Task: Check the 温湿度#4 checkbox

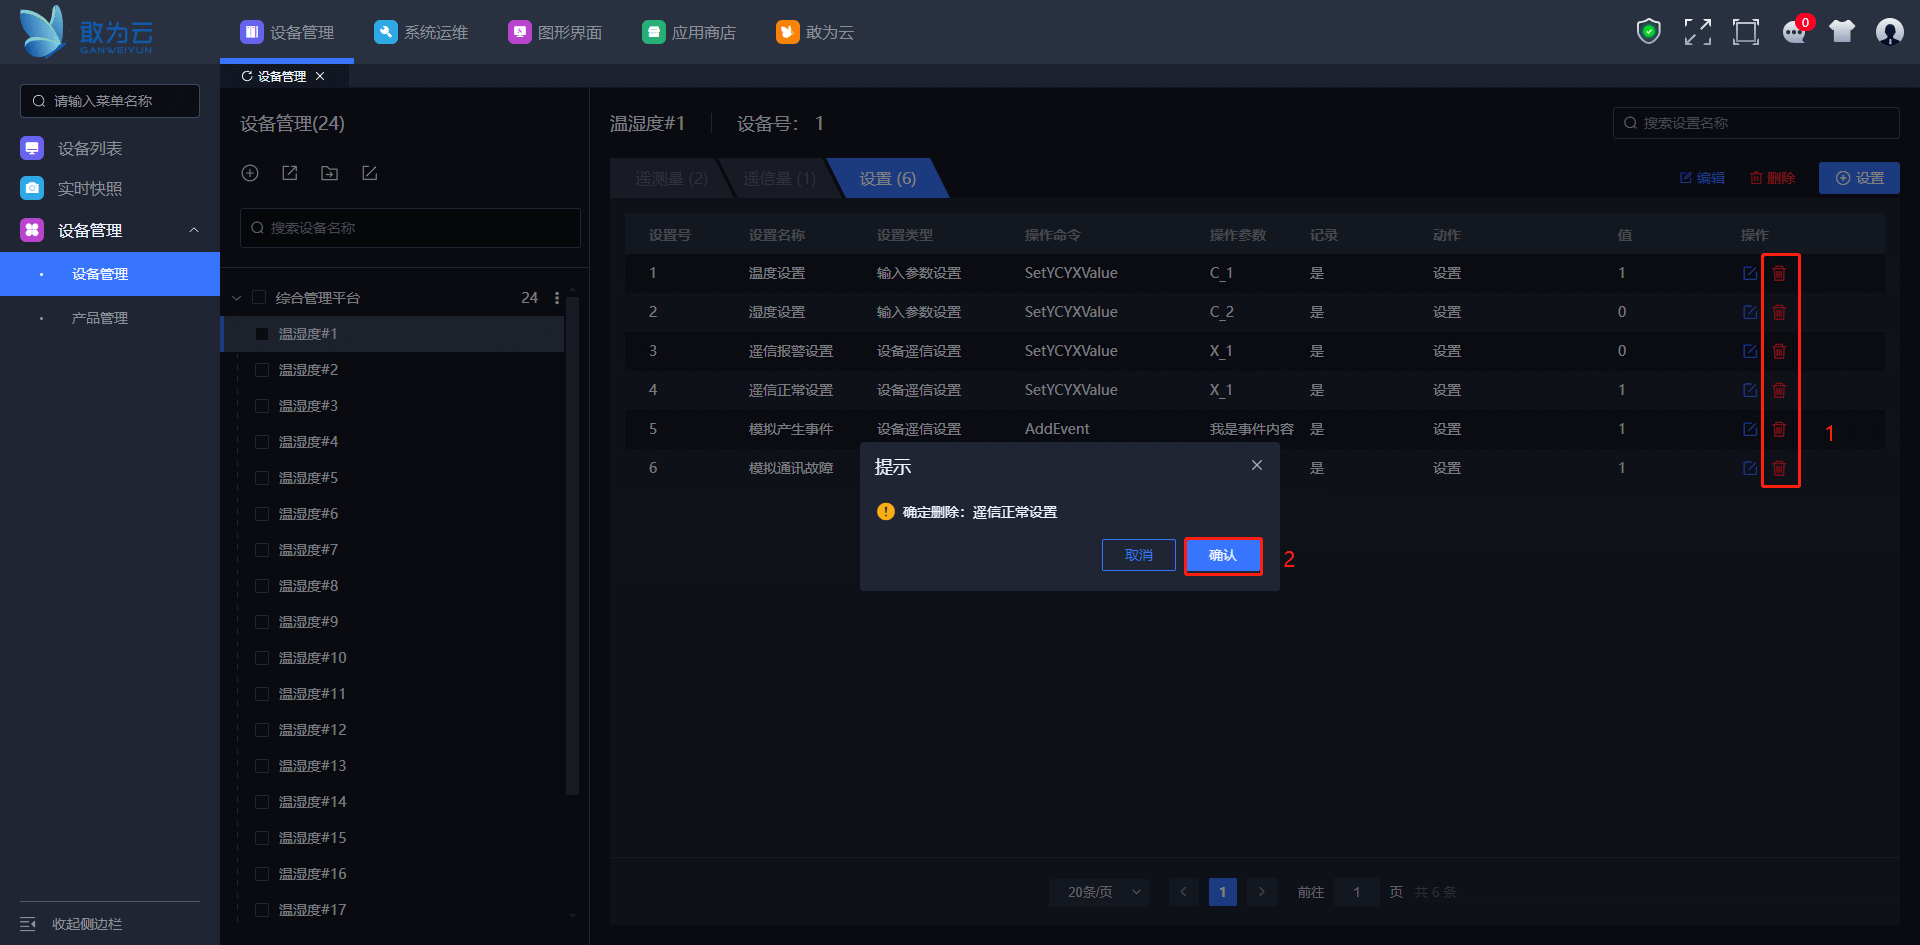Action: coord(262,442)
